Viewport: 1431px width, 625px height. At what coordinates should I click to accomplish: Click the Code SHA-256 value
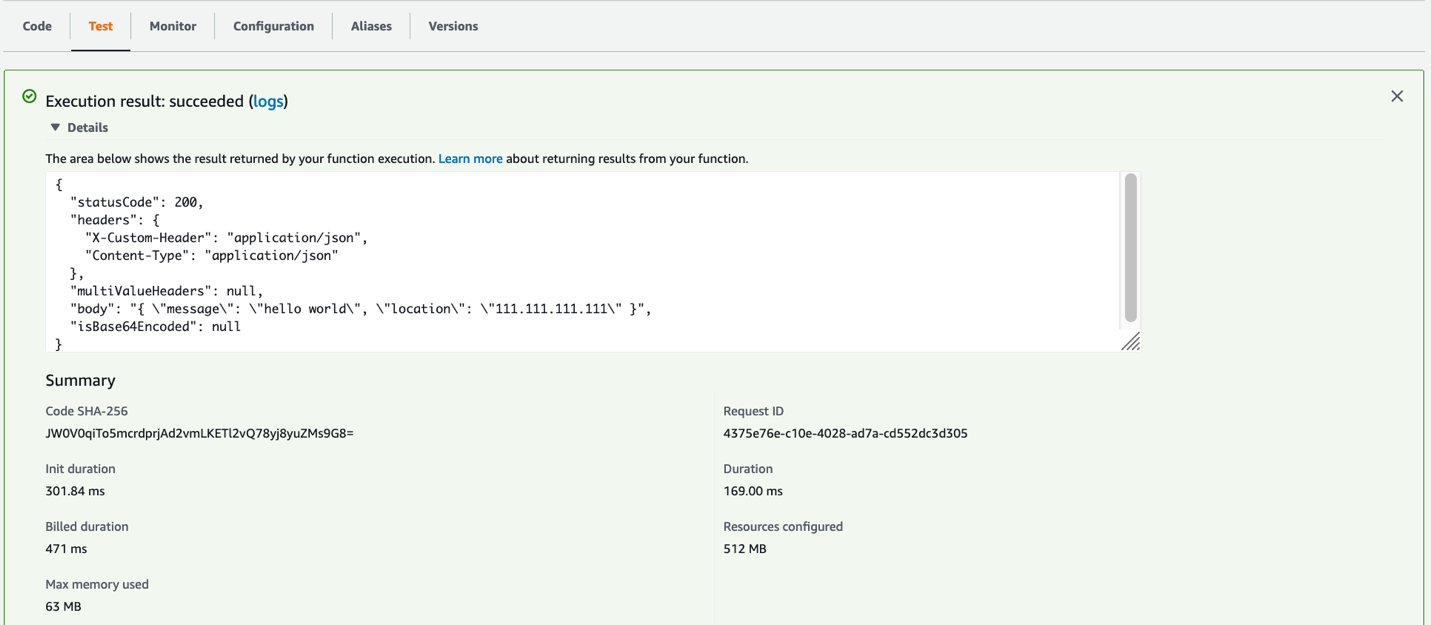tap(200, 433)
